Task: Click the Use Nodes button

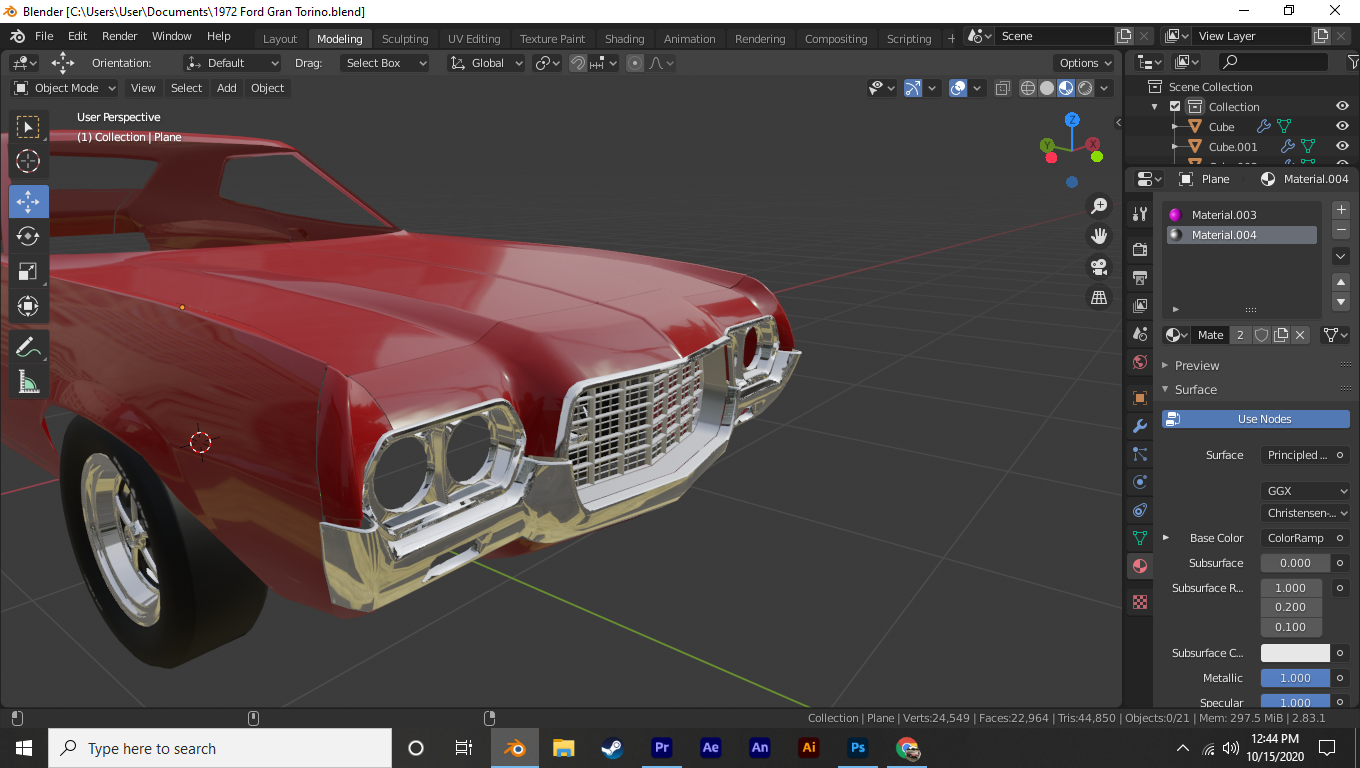Action: 1256,419
